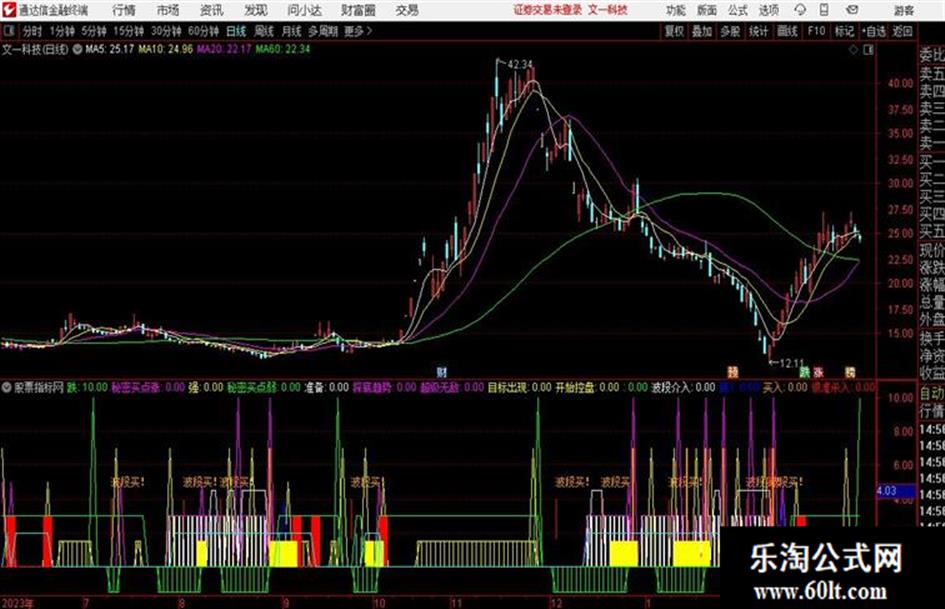Click the mobile phone icon
The width and height of the screenshot is (945, 609).
[x=824, y=10]
